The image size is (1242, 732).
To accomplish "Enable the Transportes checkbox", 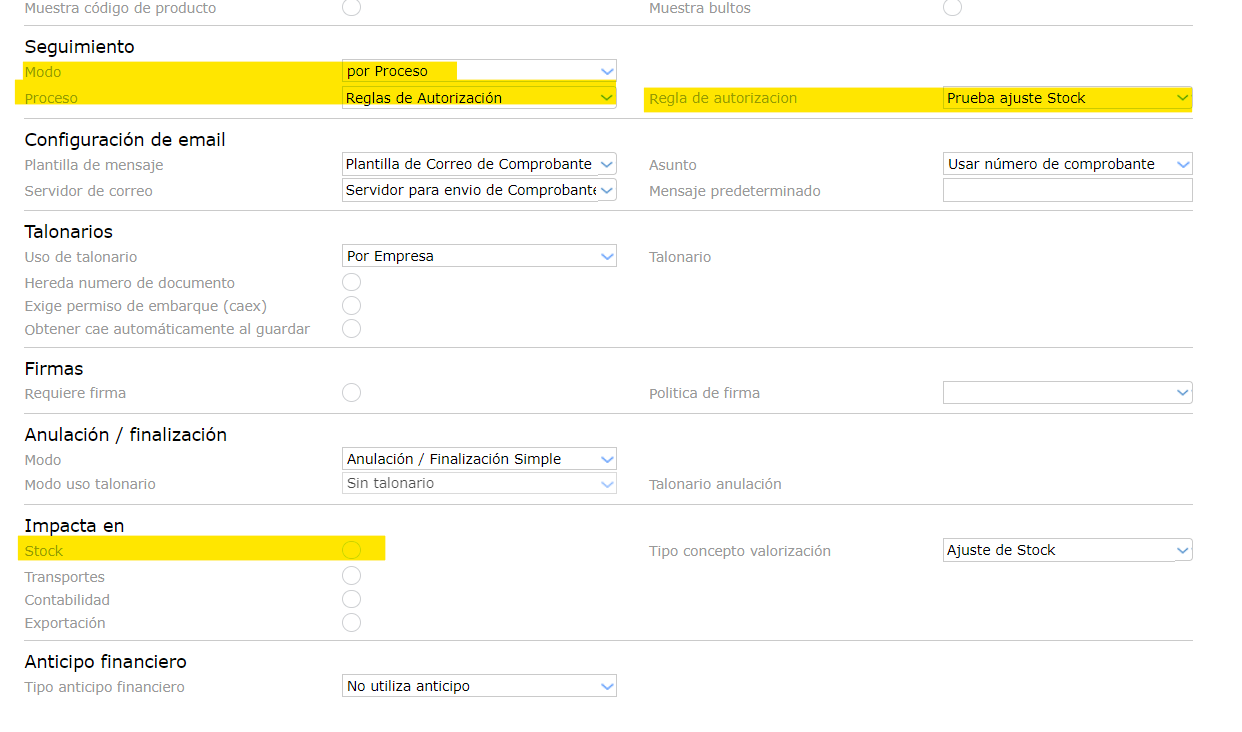I will pos(351,576).
